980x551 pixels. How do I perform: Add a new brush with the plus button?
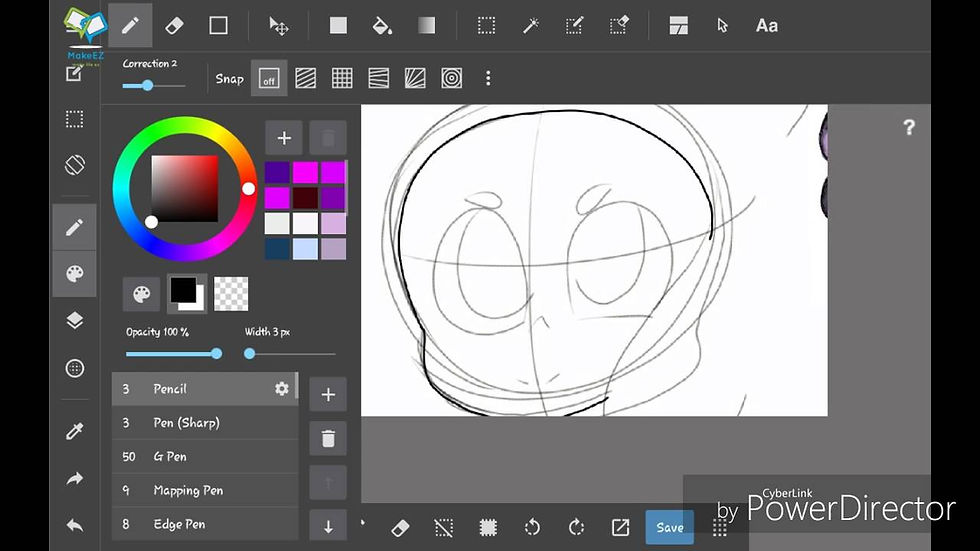point(328,395)
